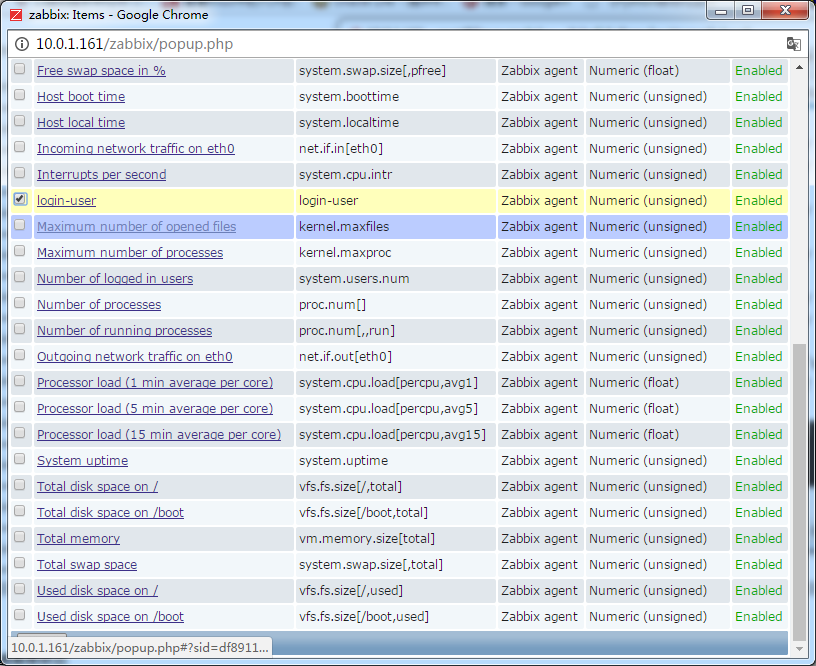The width and height of the screenshot is (816, 666).
Task: Open the Number of processes link
Action: point(99,305)
